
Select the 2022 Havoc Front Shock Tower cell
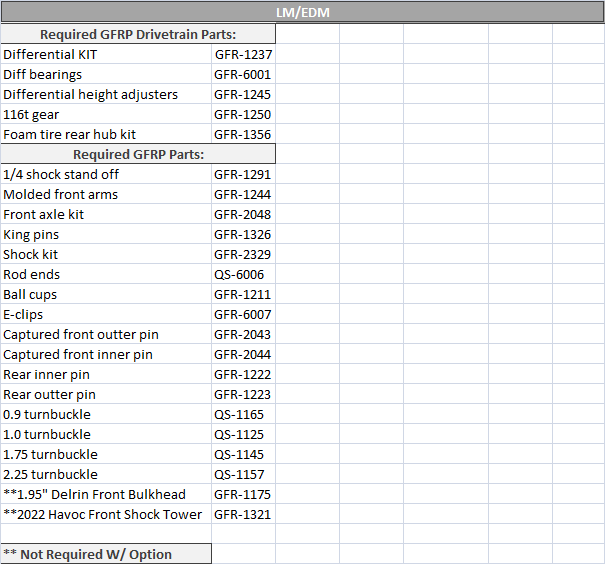pos(103,514)
